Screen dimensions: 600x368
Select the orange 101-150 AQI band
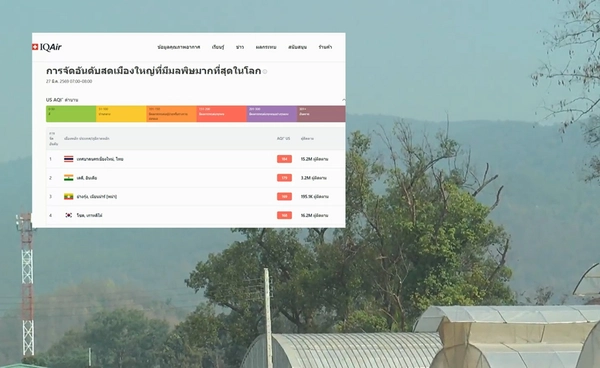(x=171, y=114)
